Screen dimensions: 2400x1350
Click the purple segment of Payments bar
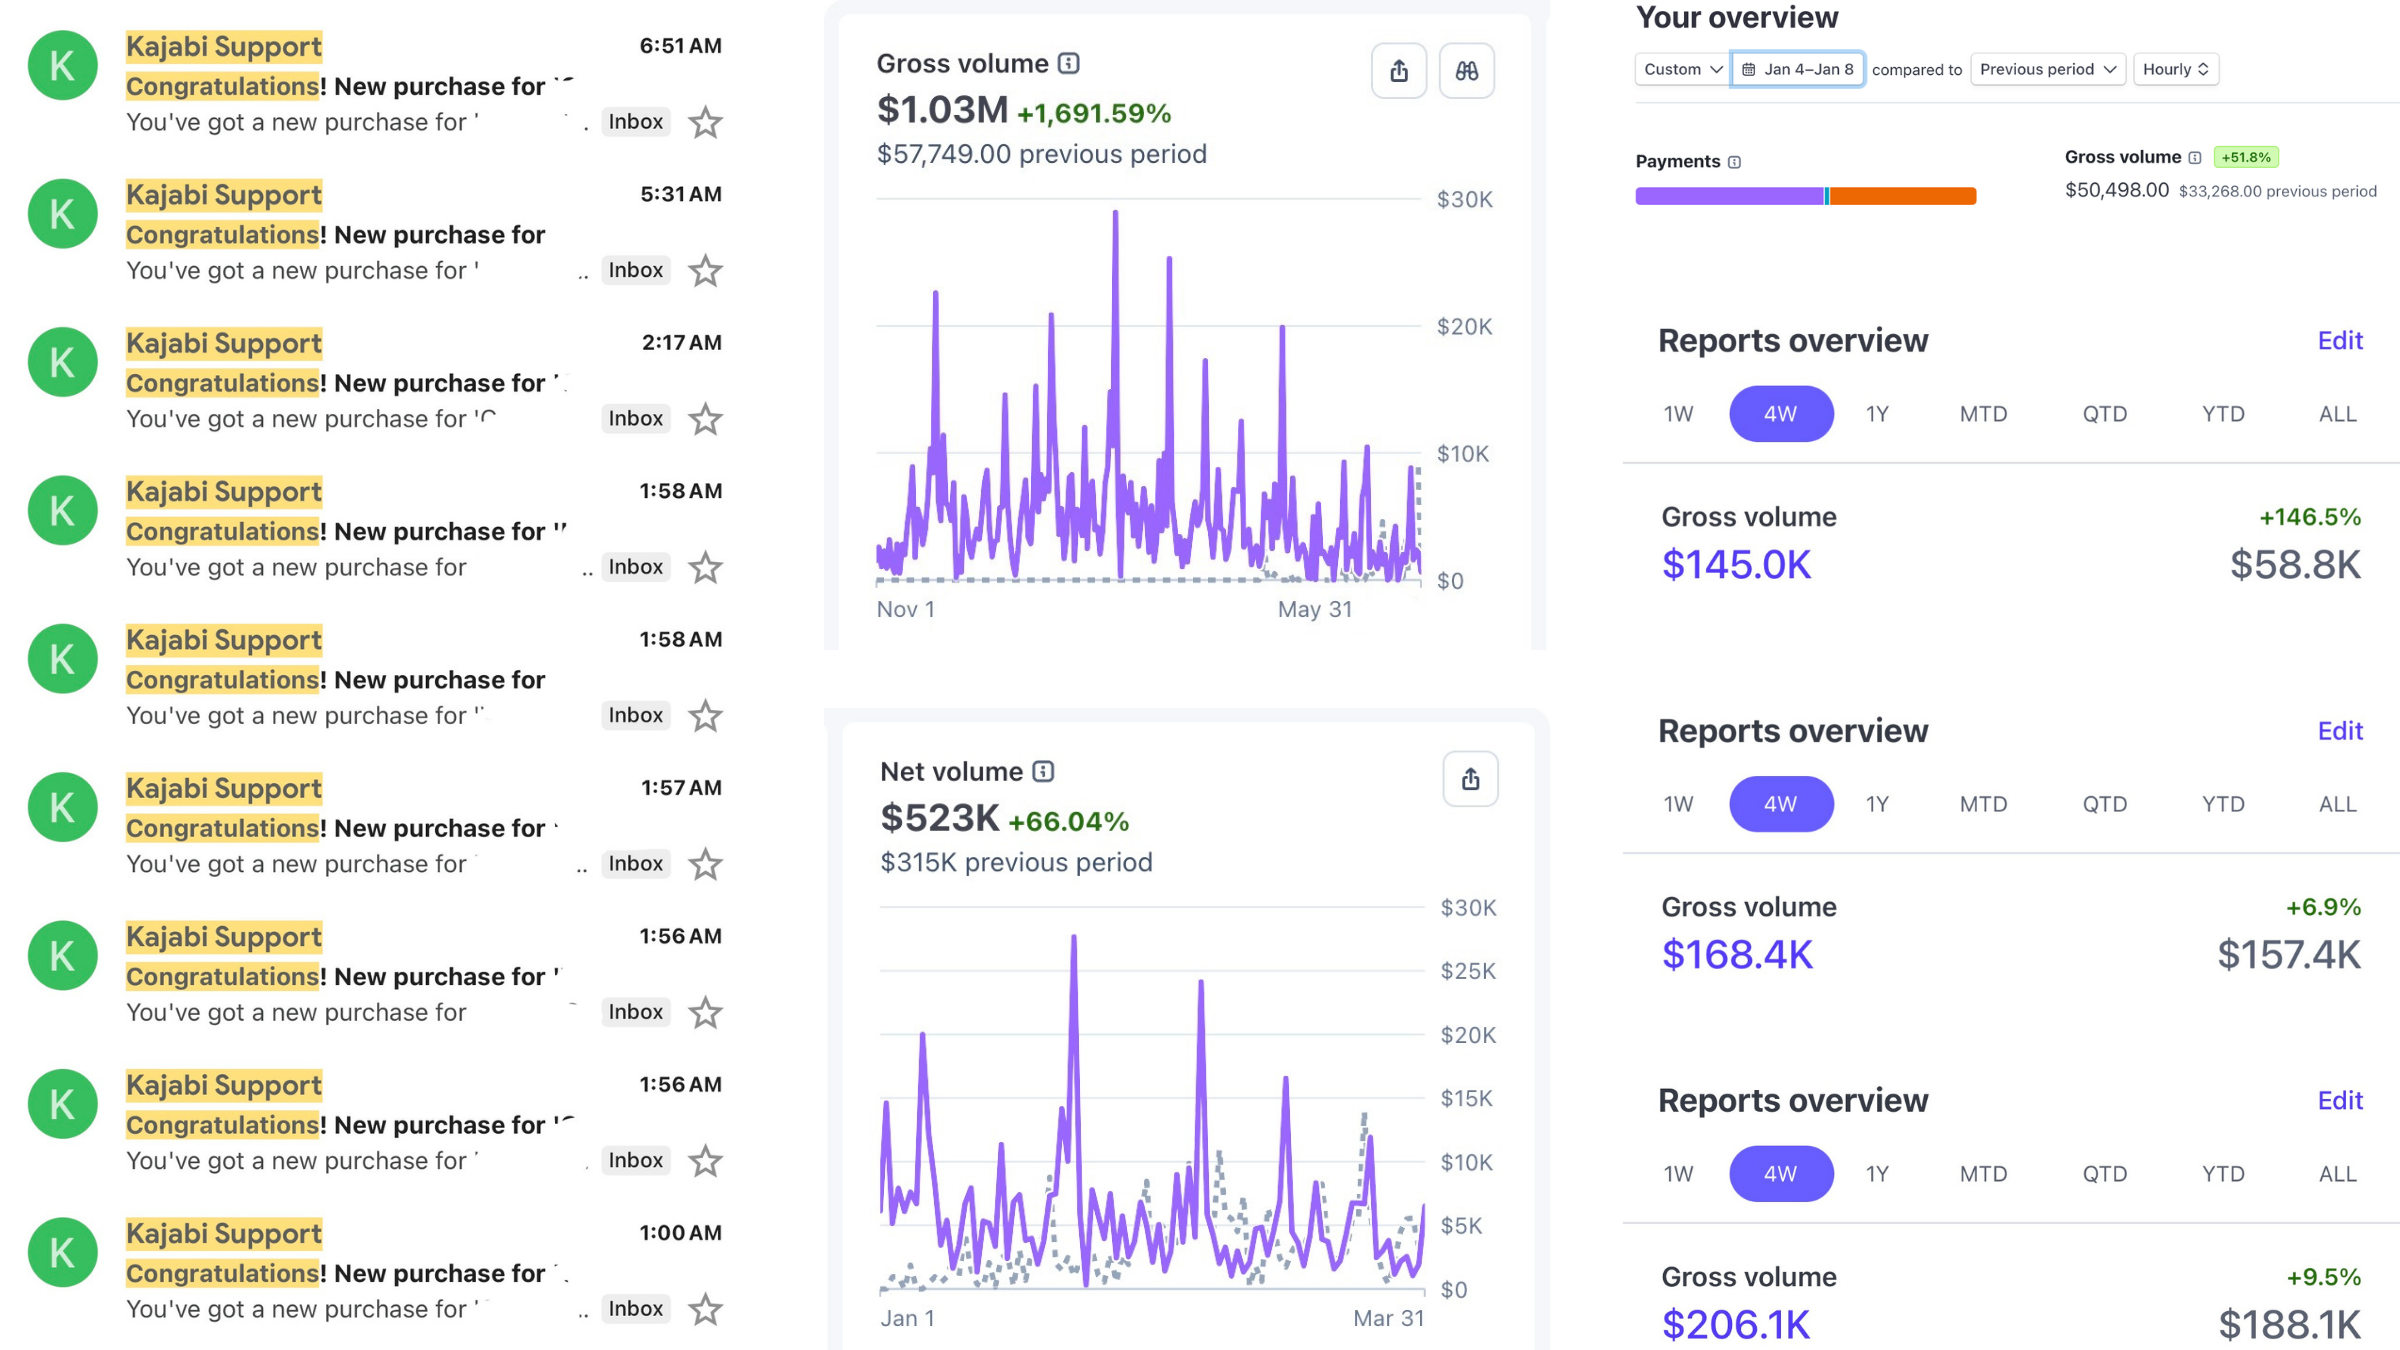[1729, 196]
